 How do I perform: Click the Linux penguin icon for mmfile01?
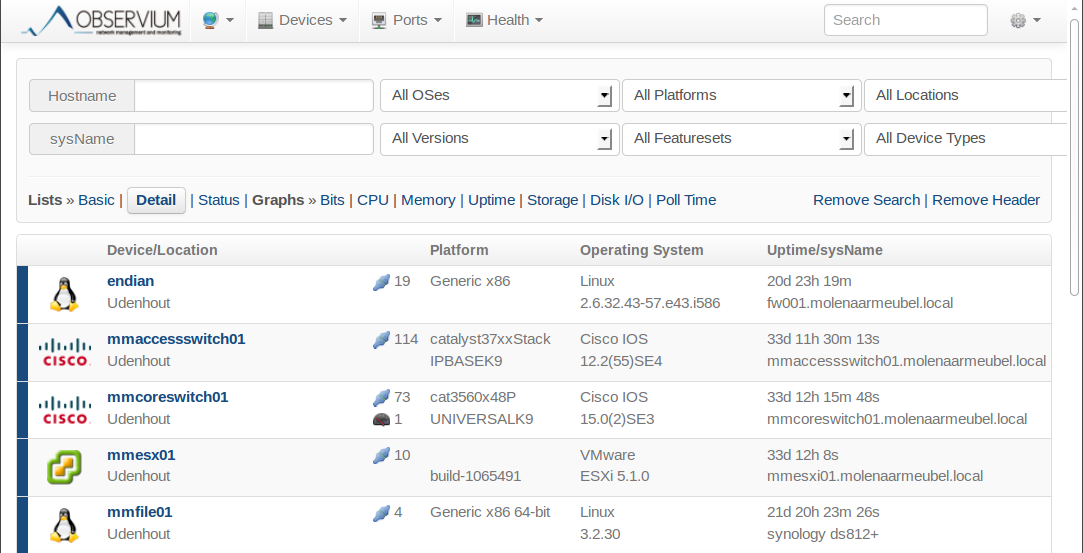(64, 525)
